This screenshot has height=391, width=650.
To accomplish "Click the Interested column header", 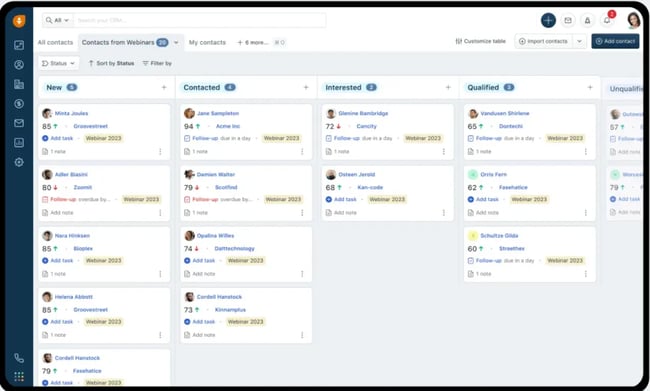I will [343, 87].
